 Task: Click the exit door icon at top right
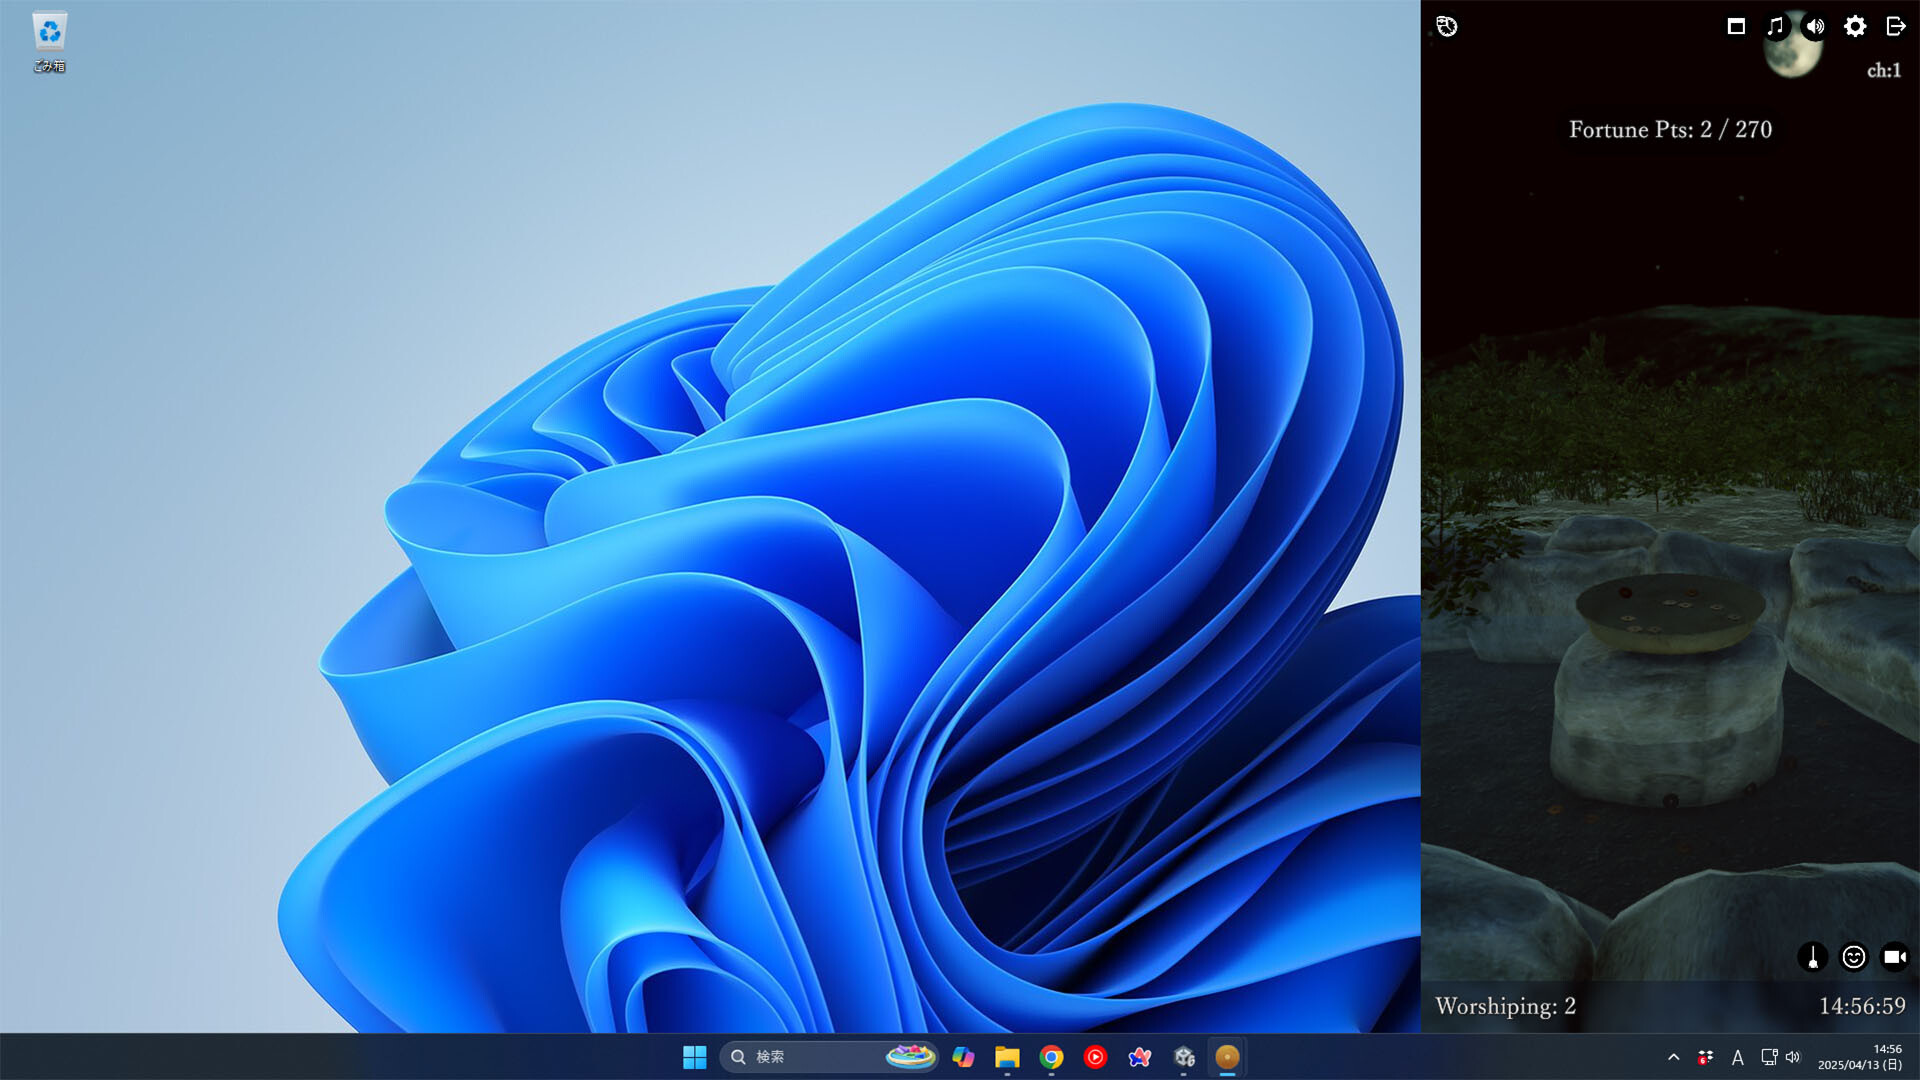point(1895,27)
